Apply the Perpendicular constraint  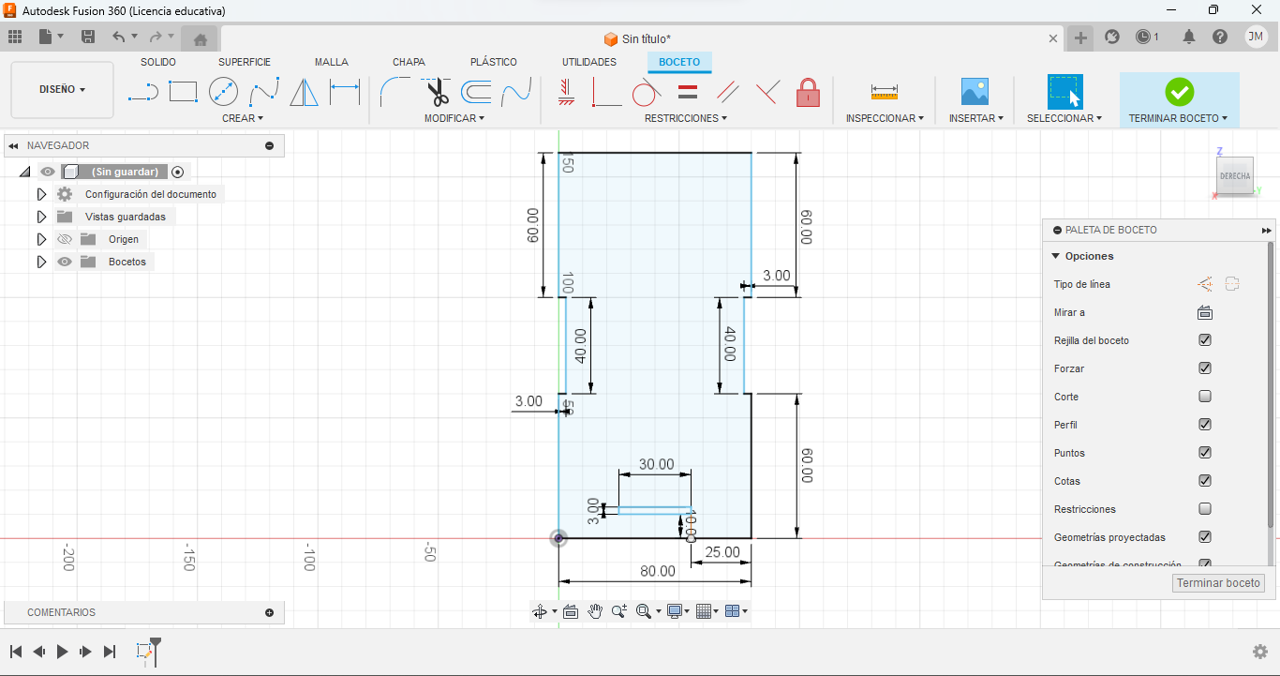[606, 93]
